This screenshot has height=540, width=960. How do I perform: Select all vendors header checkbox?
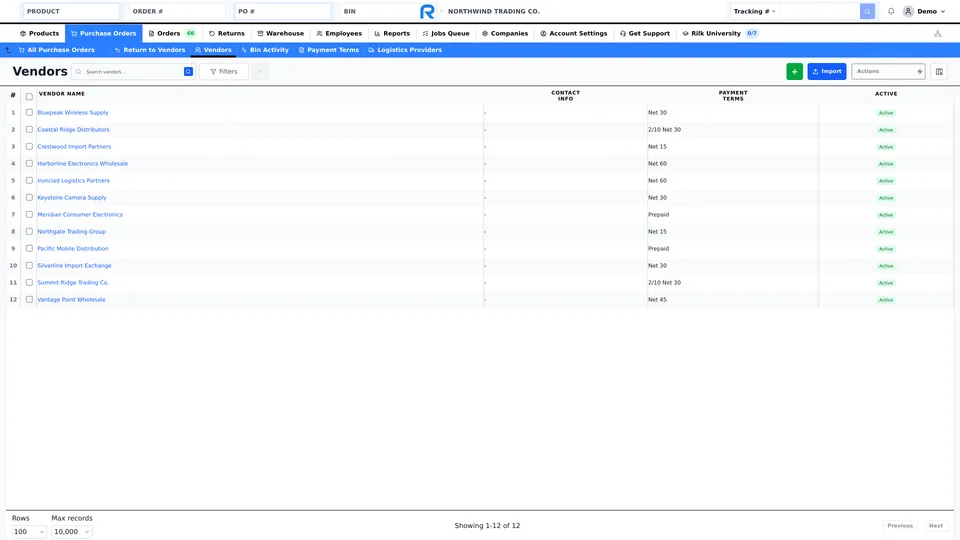coord(29,96)
